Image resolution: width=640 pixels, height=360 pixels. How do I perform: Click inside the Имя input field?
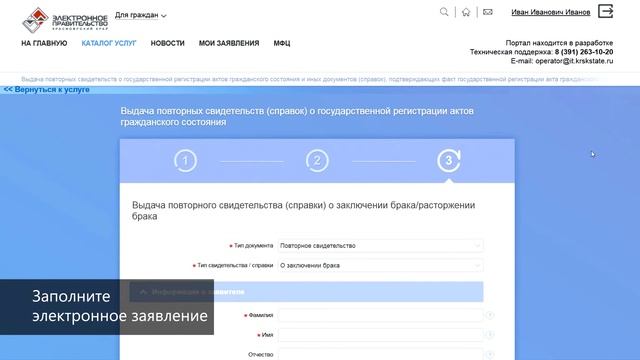[x=380, y=335]
